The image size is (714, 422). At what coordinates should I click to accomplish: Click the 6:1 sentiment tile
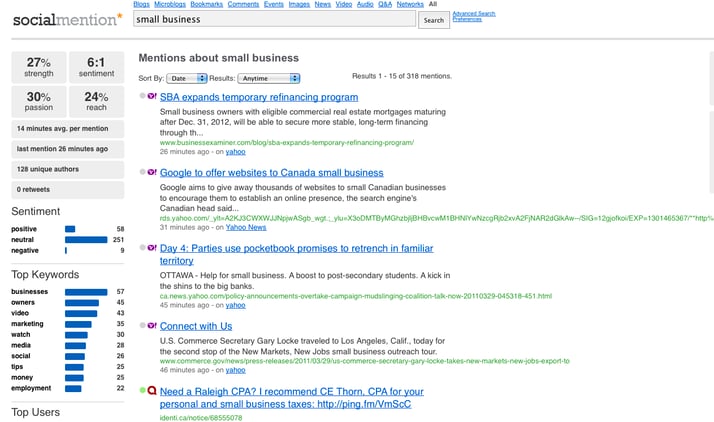click(96, 67)
